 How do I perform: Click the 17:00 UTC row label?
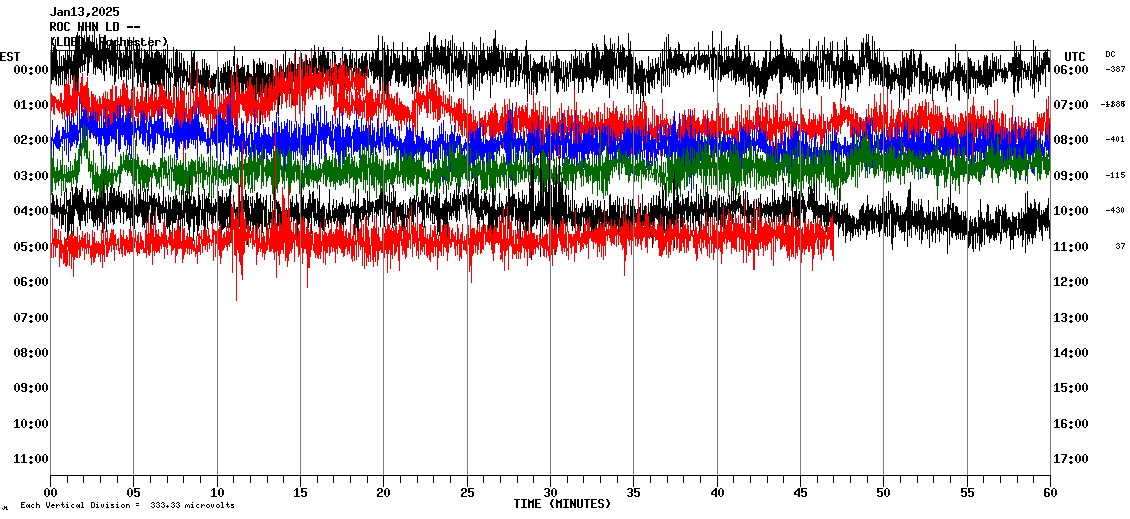[x=1071, y=459]
